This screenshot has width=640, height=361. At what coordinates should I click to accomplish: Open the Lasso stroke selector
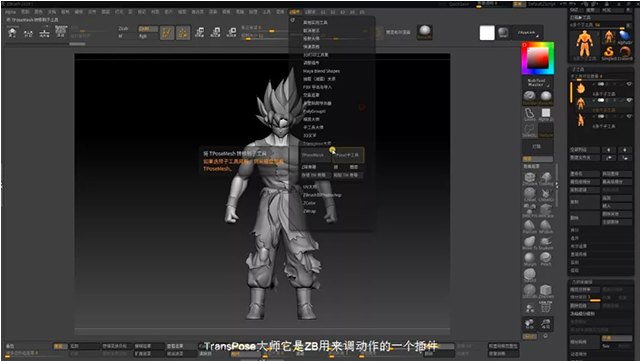click(x=529, y=114)
